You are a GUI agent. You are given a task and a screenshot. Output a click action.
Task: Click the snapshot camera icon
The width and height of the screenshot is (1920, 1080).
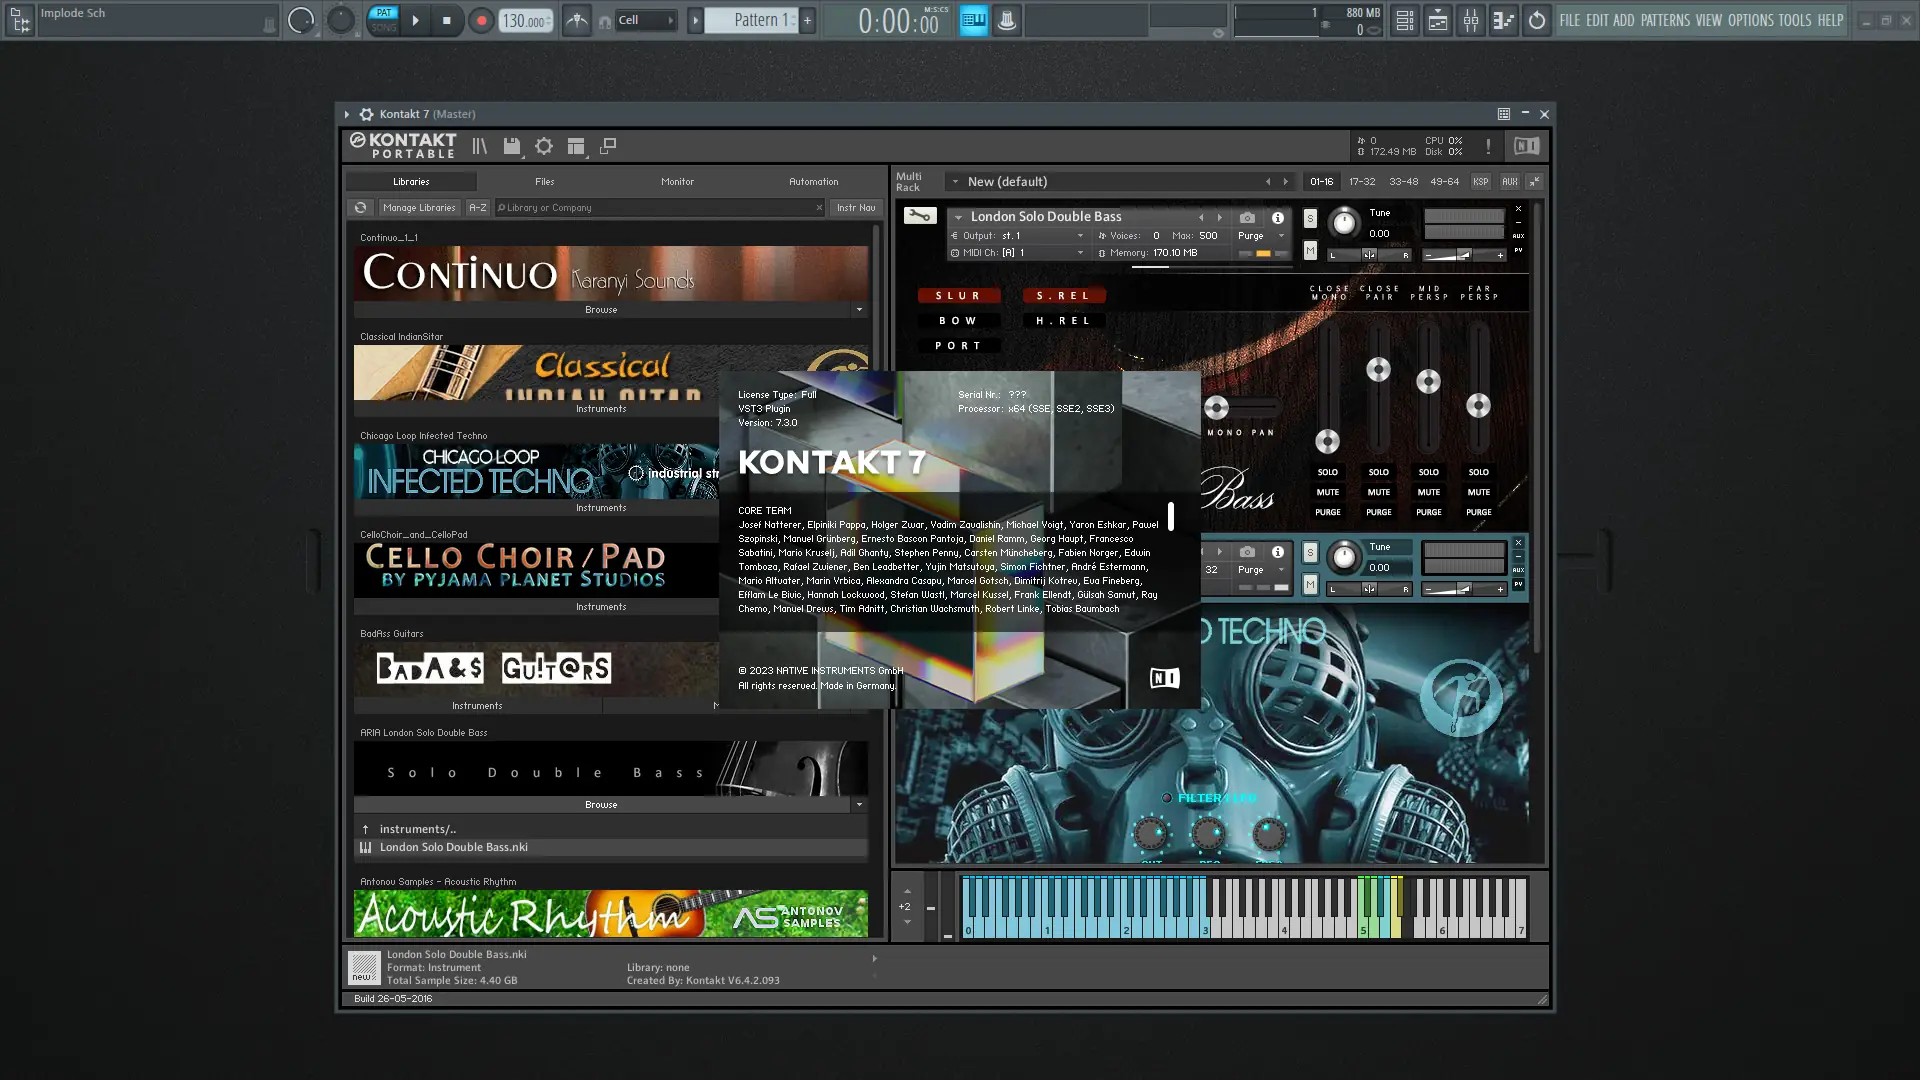click(x=1247, y=217)
